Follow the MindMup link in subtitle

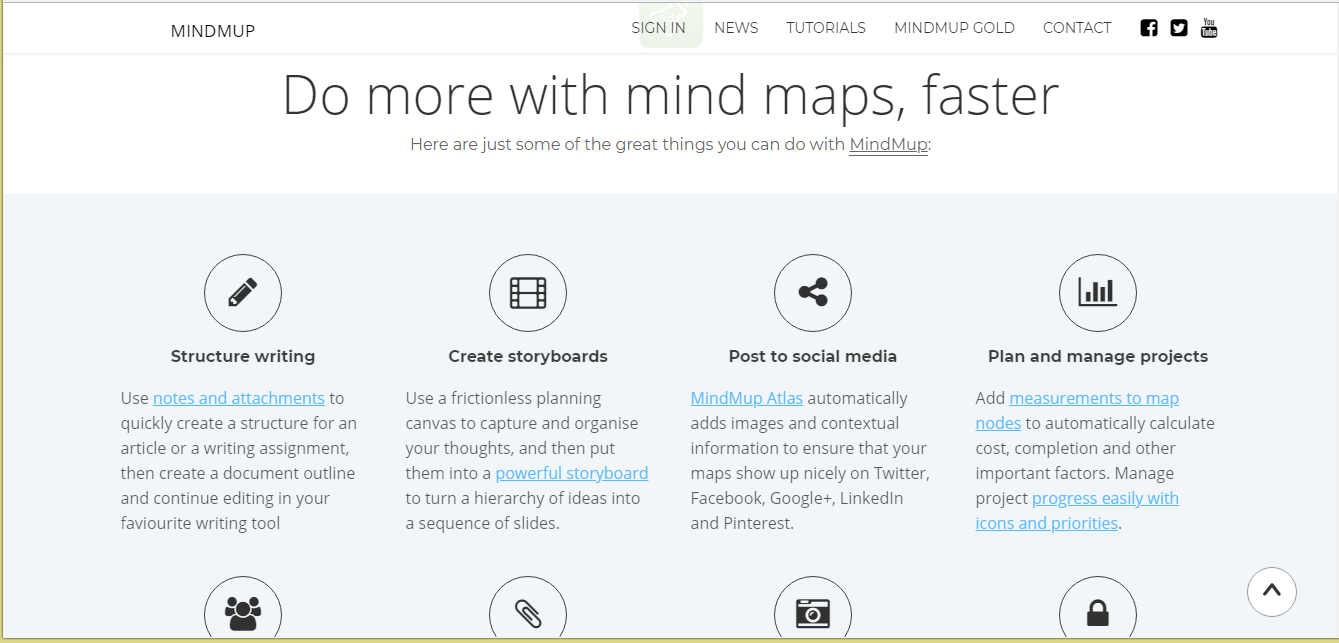click(888, 144)
